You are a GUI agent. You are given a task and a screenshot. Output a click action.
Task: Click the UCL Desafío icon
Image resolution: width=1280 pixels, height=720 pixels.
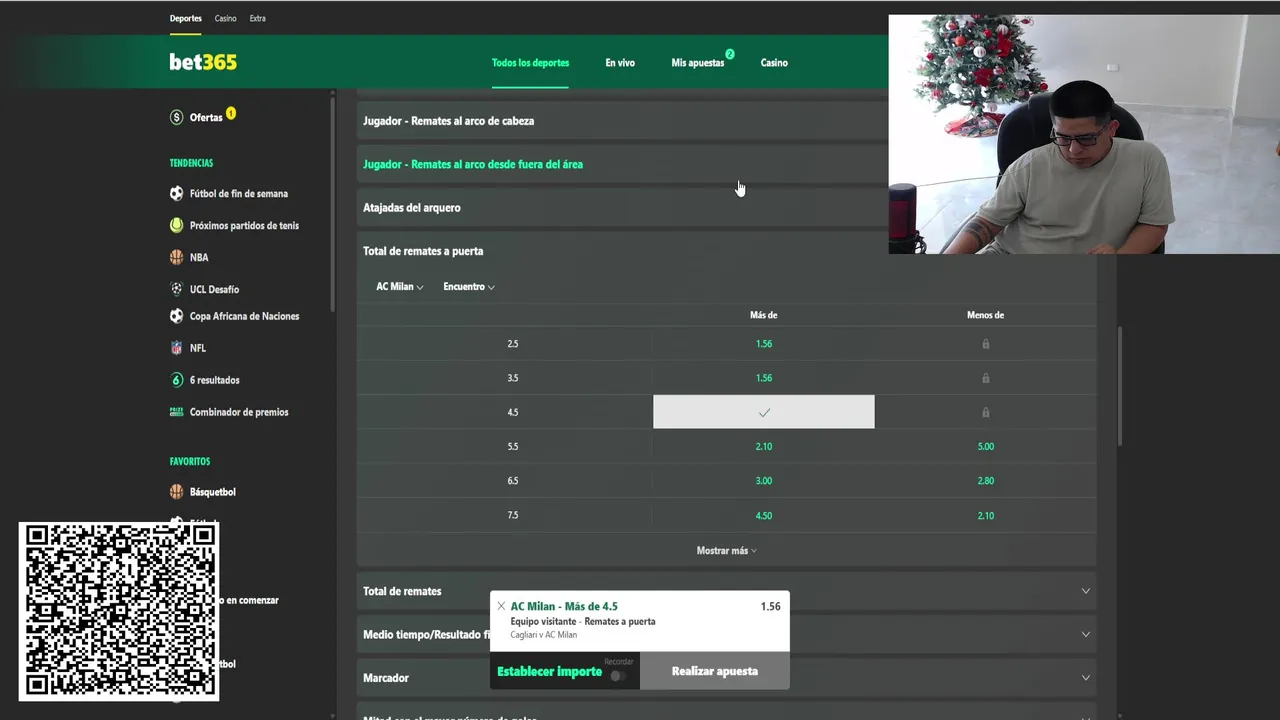pos(177,289)
